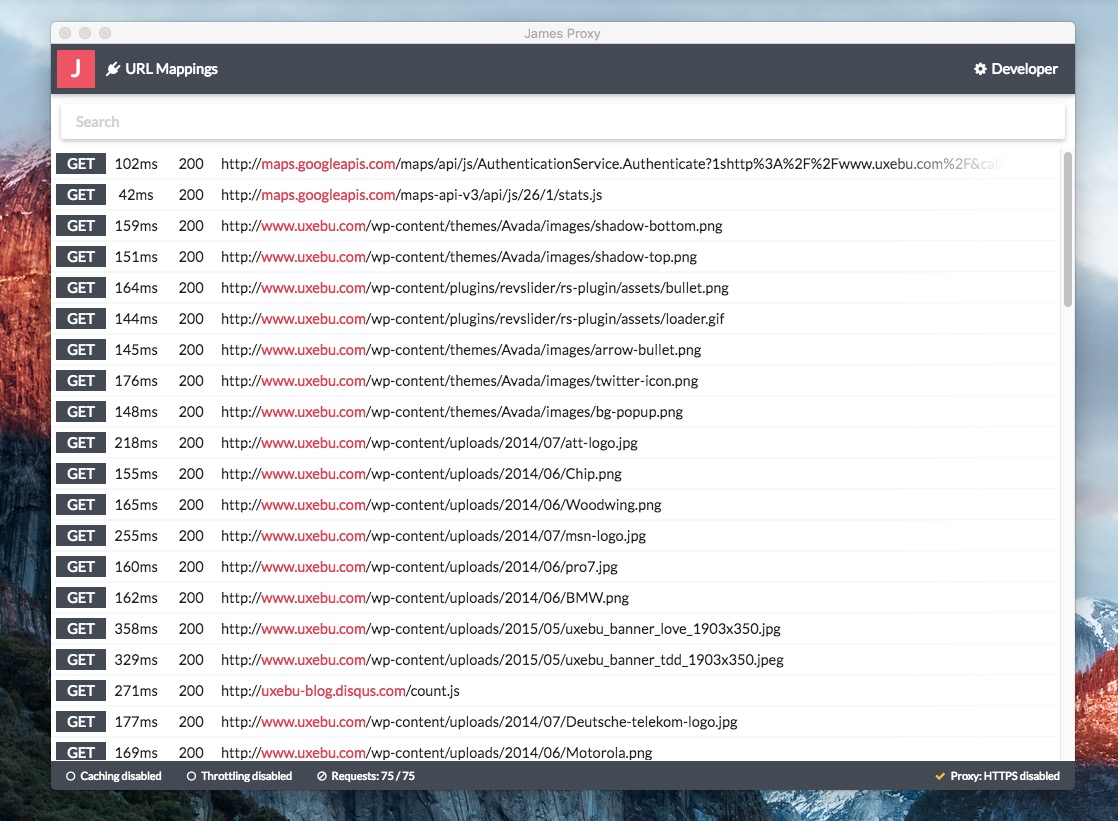Select the twitter-icon.png request

[558, 381]
